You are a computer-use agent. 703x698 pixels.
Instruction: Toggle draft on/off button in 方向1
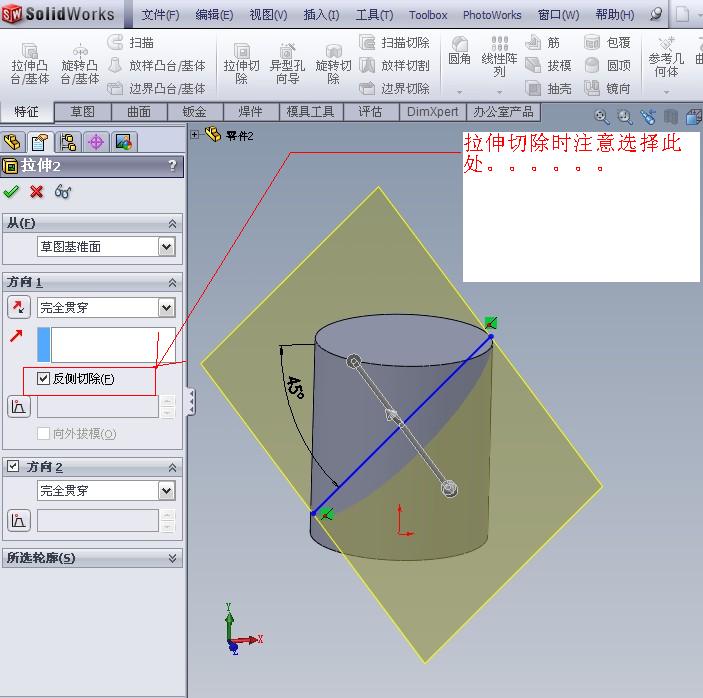[x=19, y=407]
